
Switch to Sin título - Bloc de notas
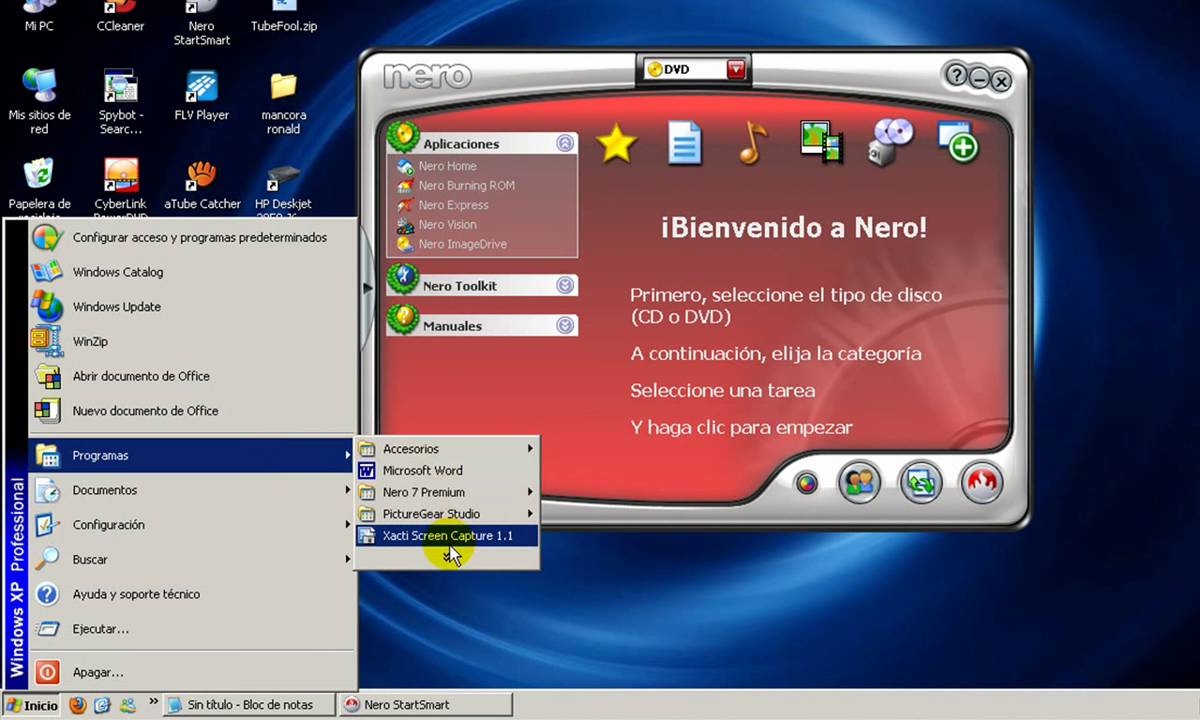249,705
